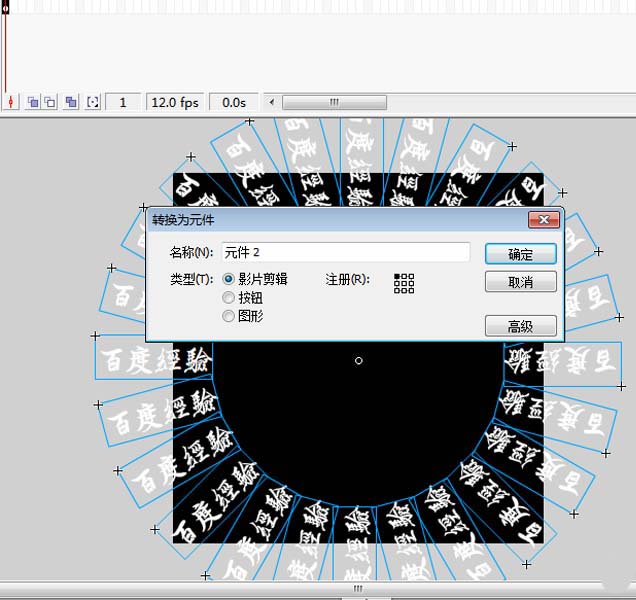This screenshot has height=600, width=636.
Task: Click the timeline horizontal scrollbar thumb
Action: tap(334, 102)
